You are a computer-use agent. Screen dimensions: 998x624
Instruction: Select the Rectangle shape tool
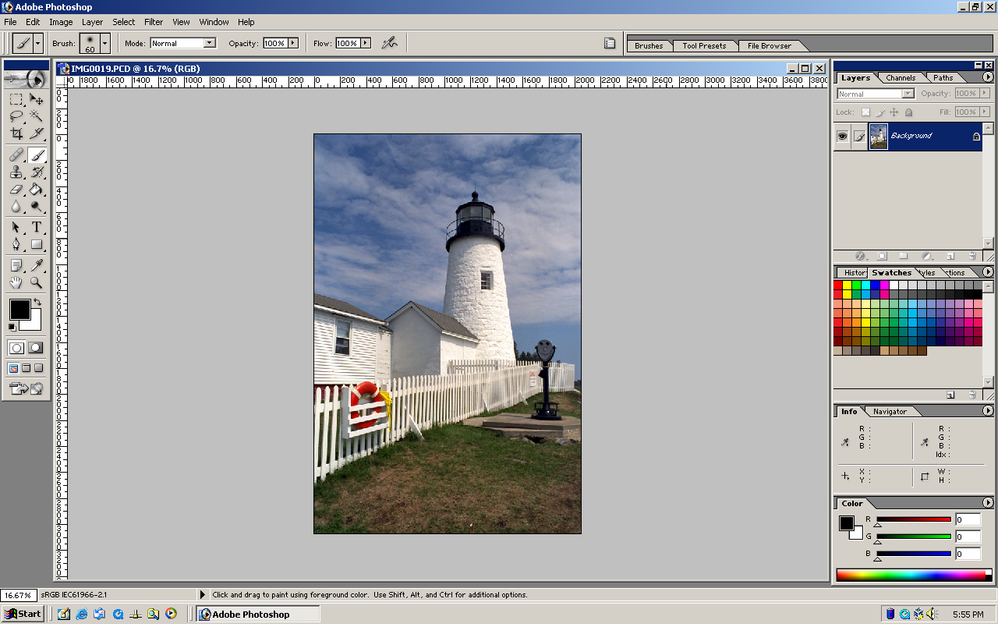36,245
